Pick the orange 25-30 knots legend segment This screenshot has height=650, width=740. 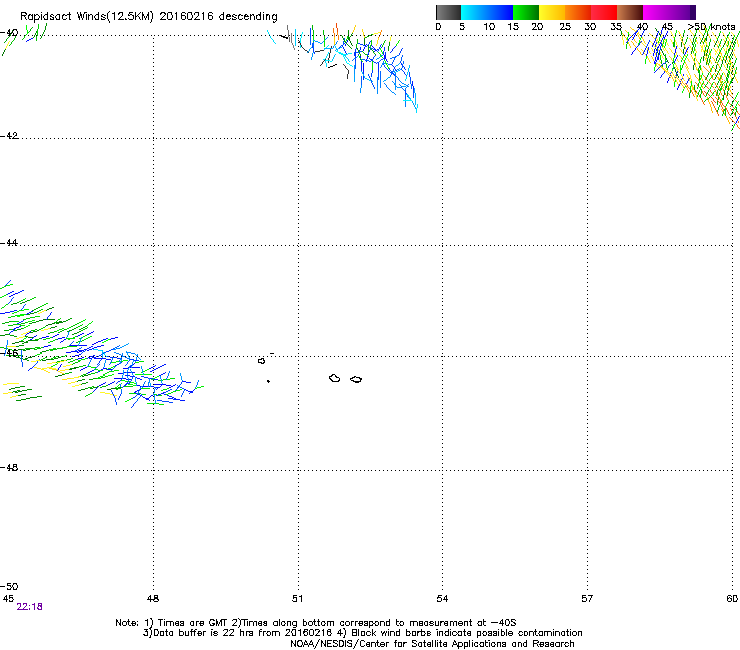578,12
